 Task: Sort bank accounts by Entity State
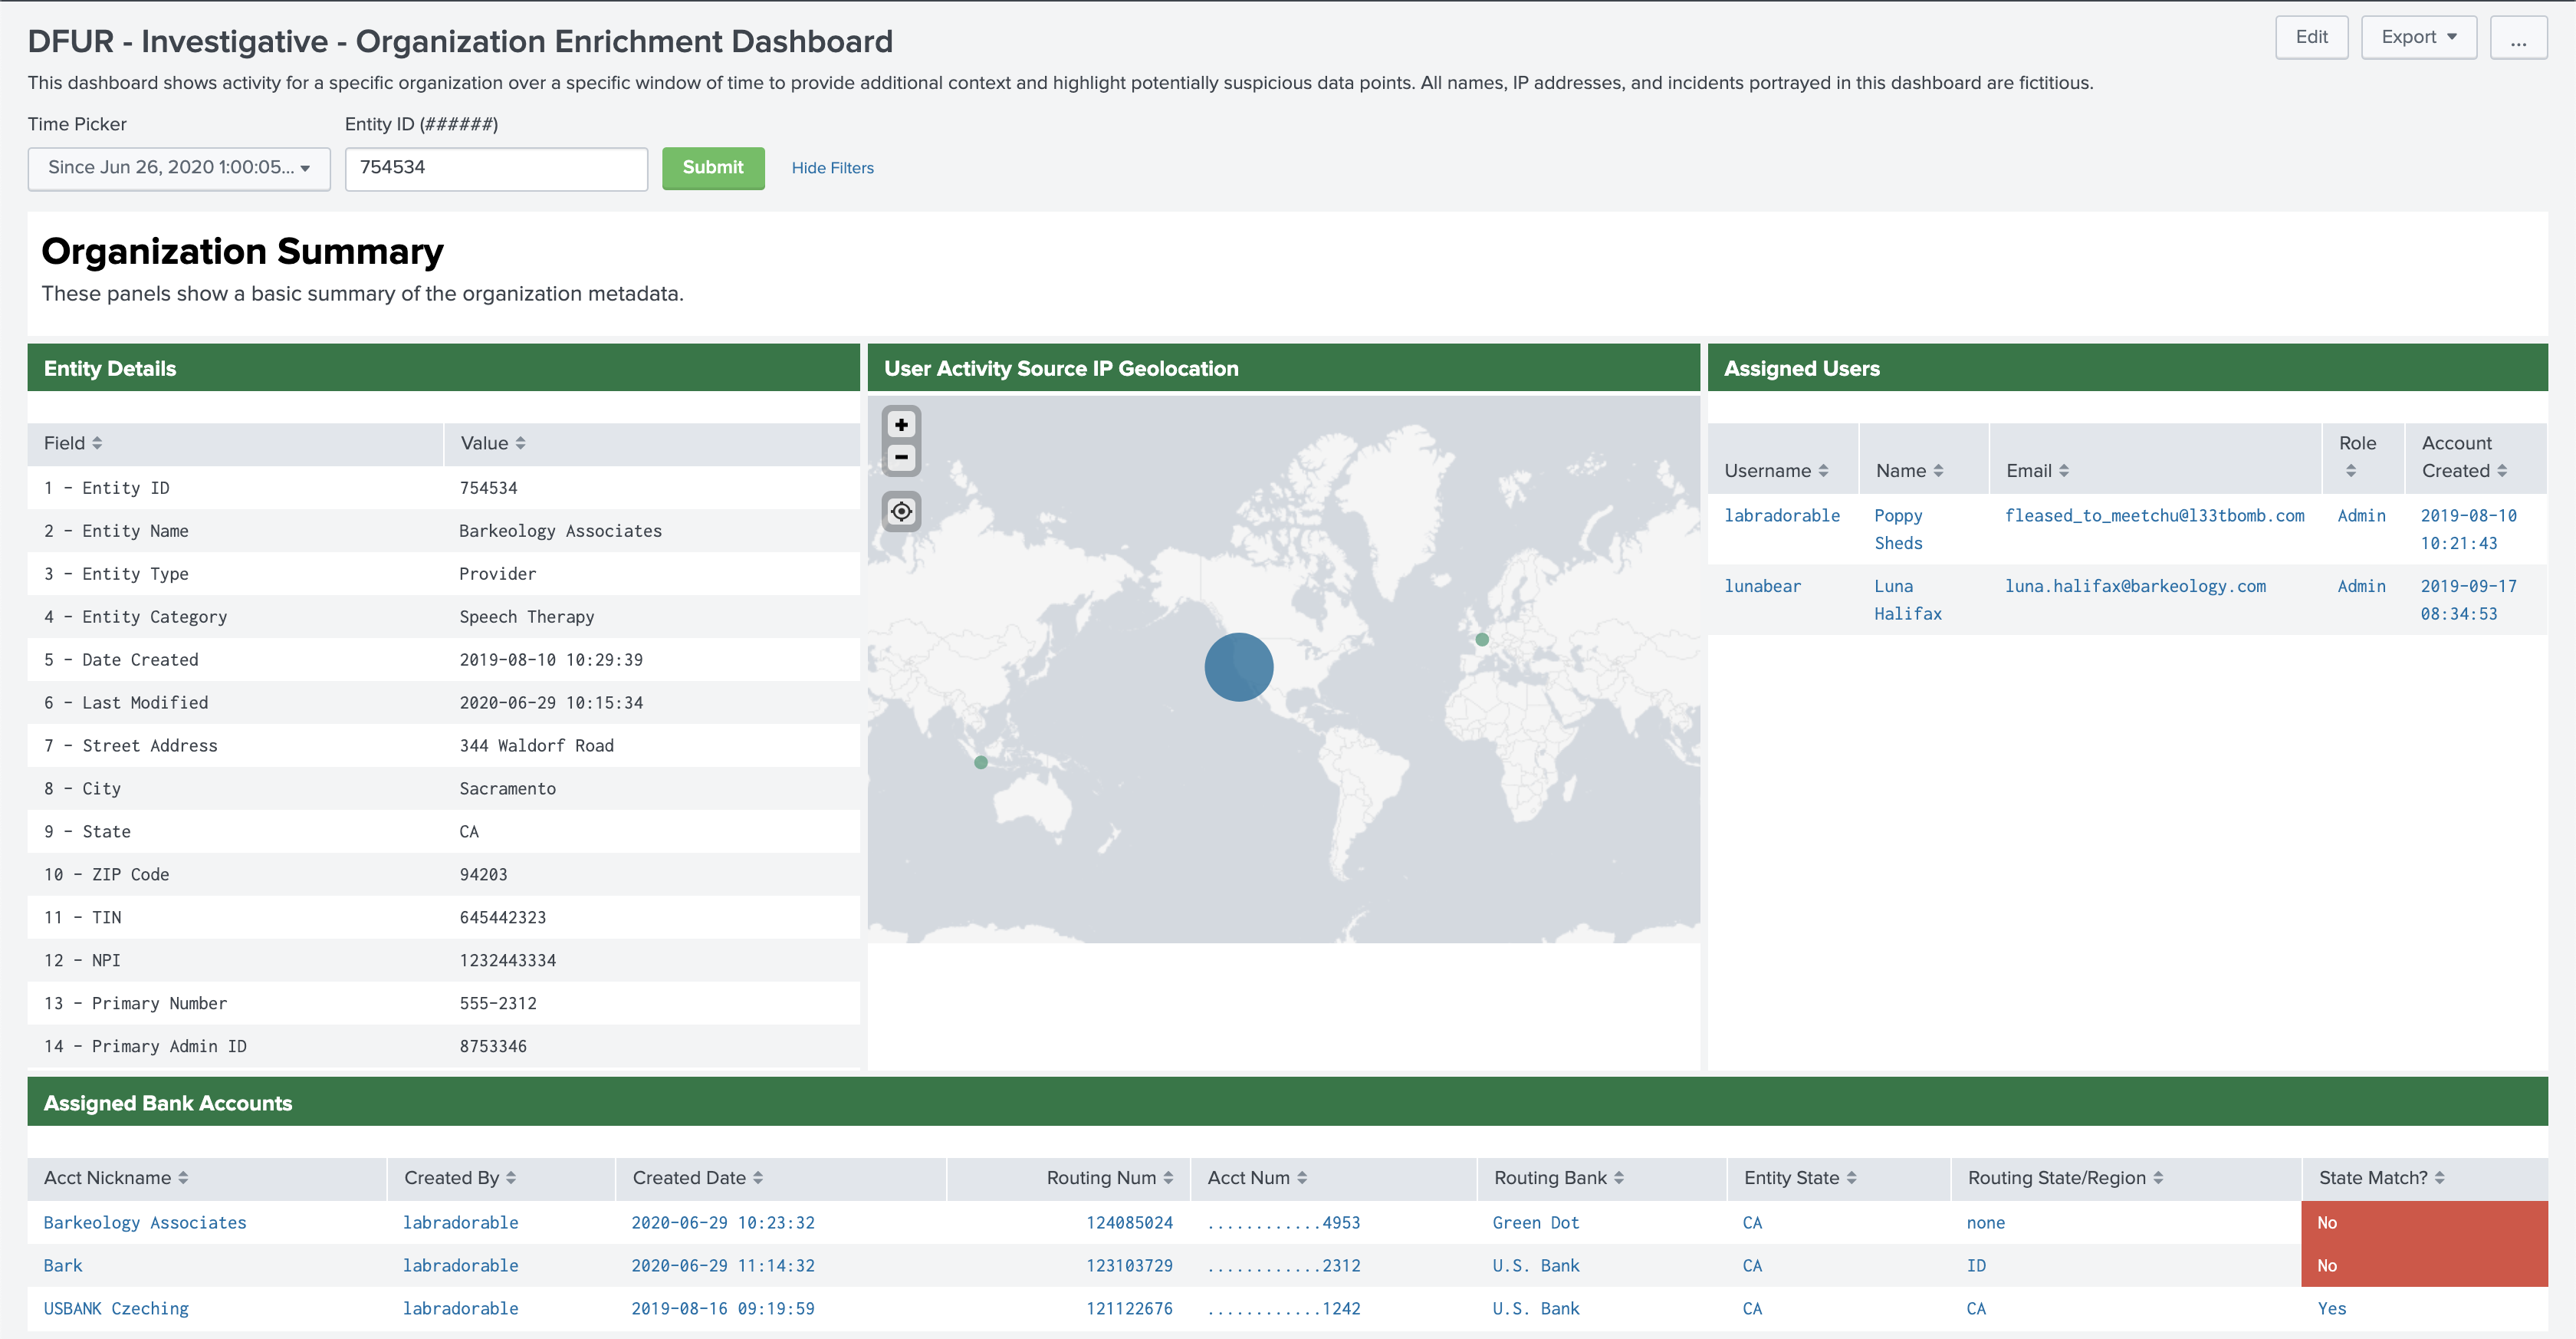point(1800,1178)
